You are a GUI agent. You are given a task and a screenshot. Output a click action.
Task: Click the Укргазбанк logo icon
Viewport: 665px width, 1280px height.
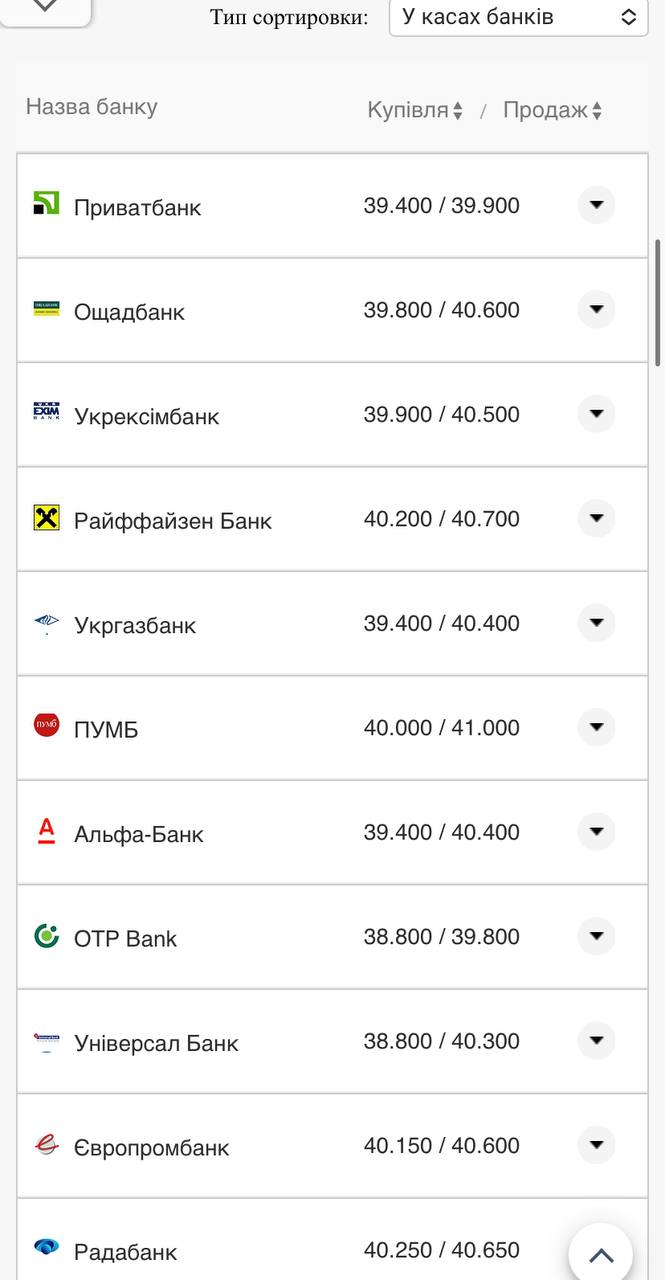pos(46,622)
